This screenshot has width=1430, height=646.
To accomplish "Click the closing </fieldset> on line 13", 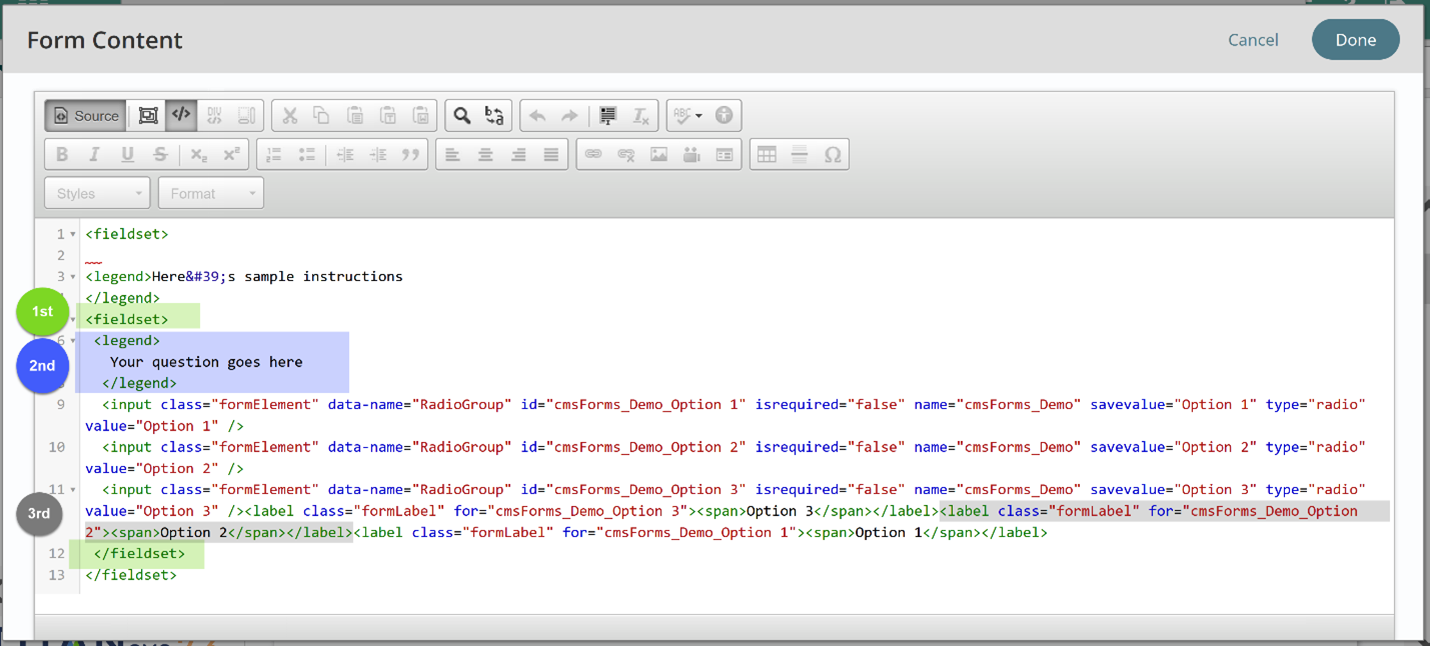I will point(131,575).
